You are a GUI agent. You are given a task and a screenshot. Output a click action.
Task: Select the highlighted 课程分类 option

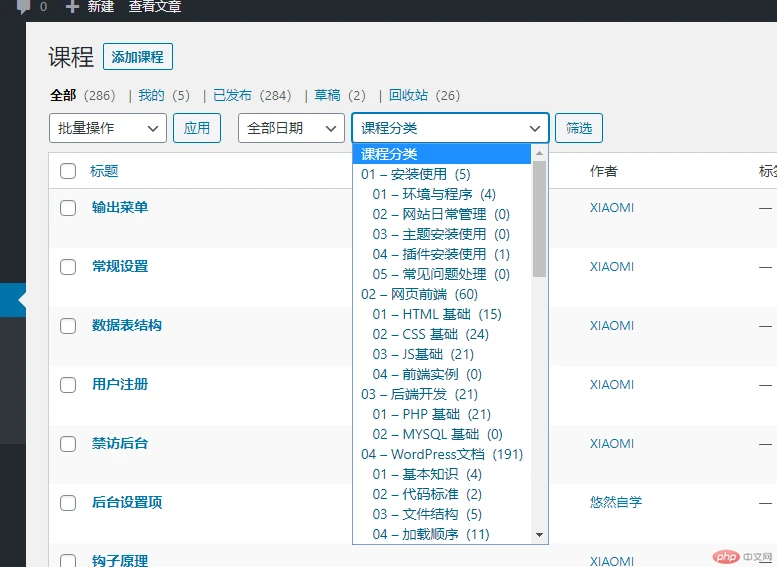(442, 154)
